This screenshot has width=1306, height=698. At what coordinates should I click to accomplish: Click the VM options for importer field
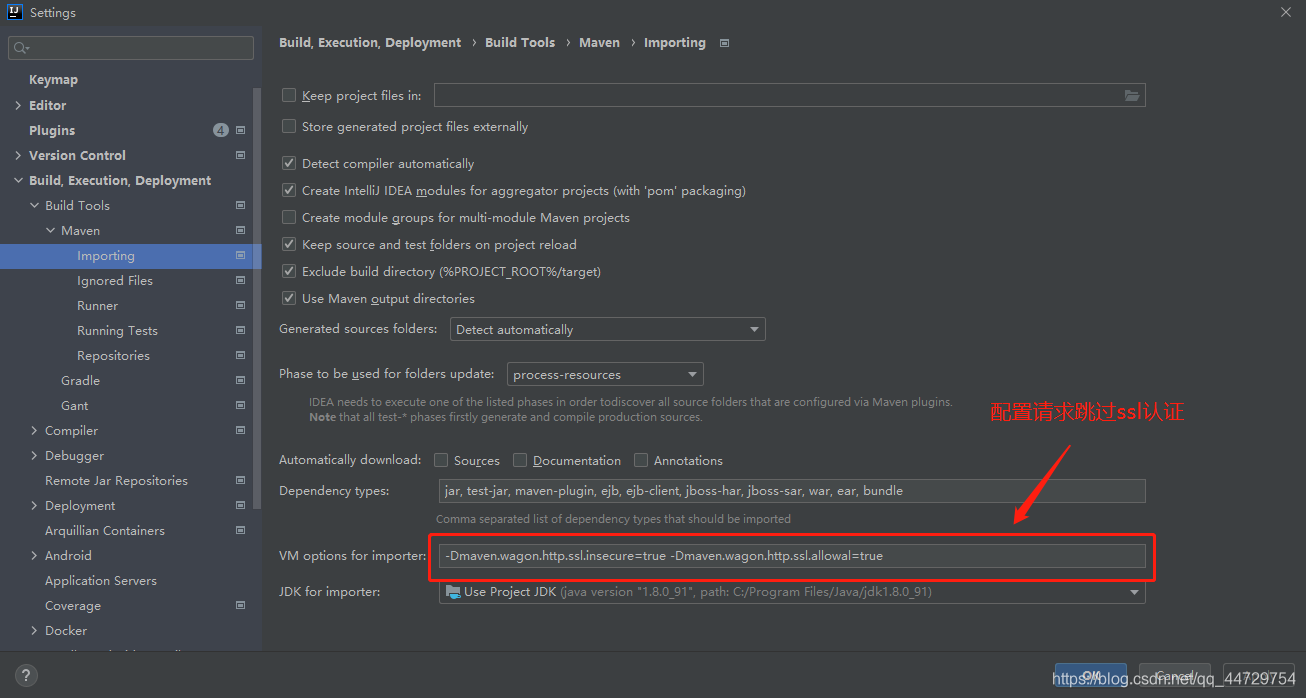click(x=792, y=556)
